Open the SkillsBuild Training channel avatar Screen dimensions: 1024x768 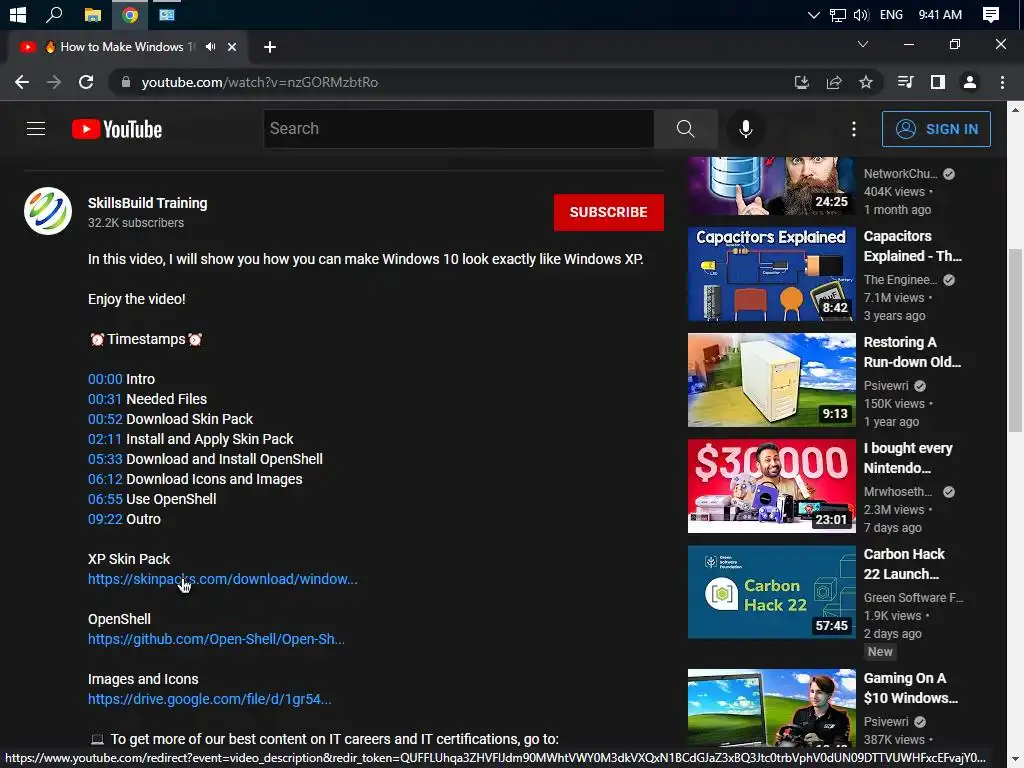point(48,211)
